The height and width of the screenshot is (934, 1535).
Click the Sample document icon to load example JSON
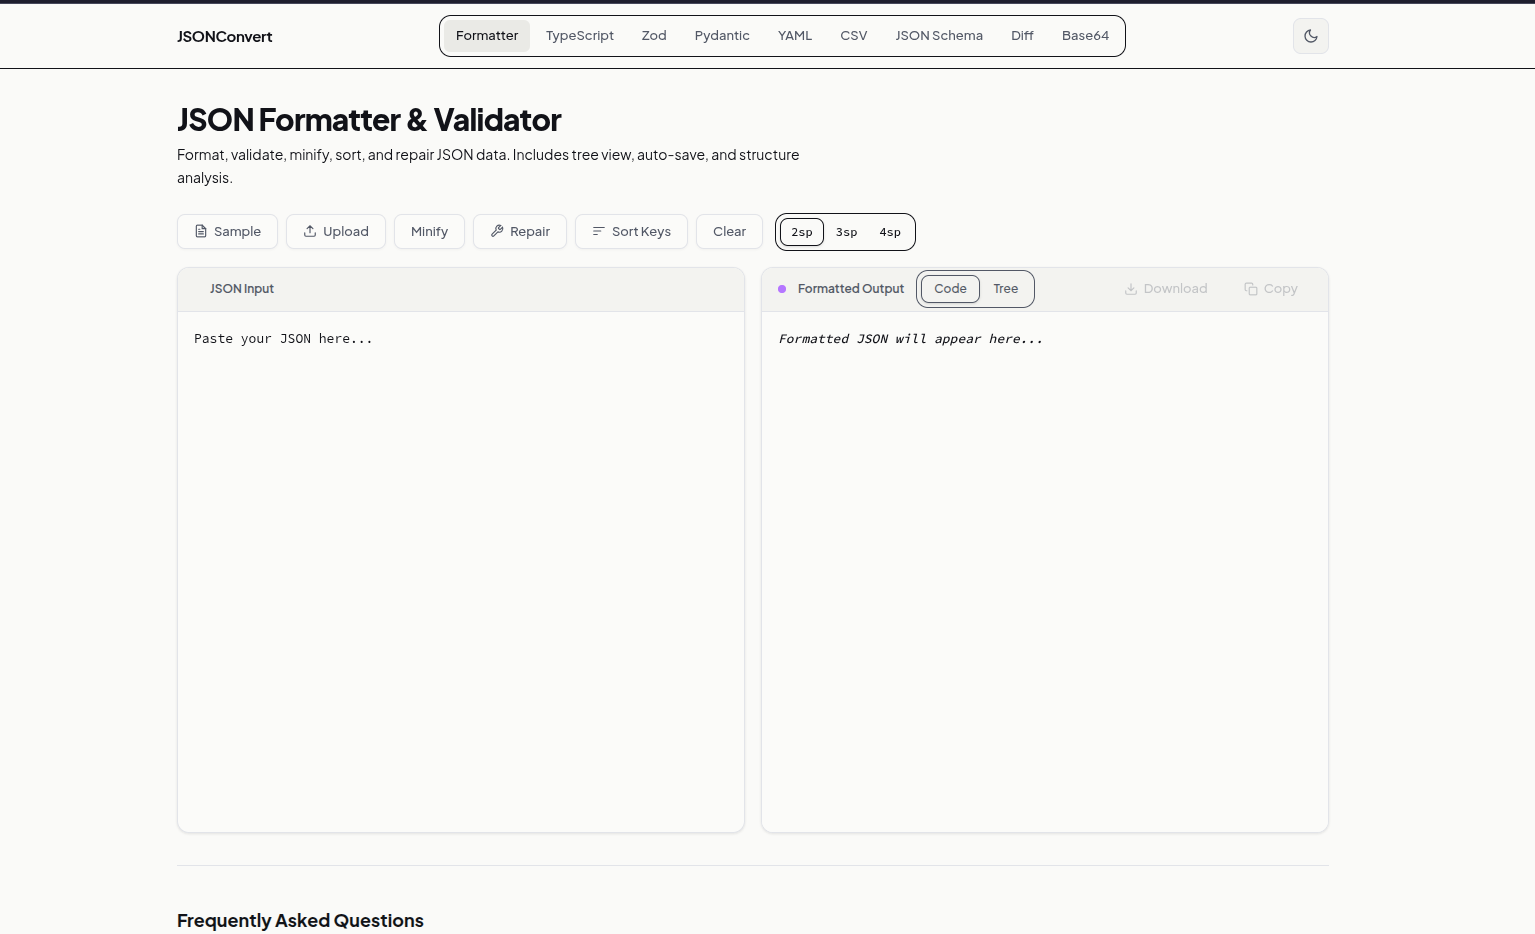click(x=201, y=231)
